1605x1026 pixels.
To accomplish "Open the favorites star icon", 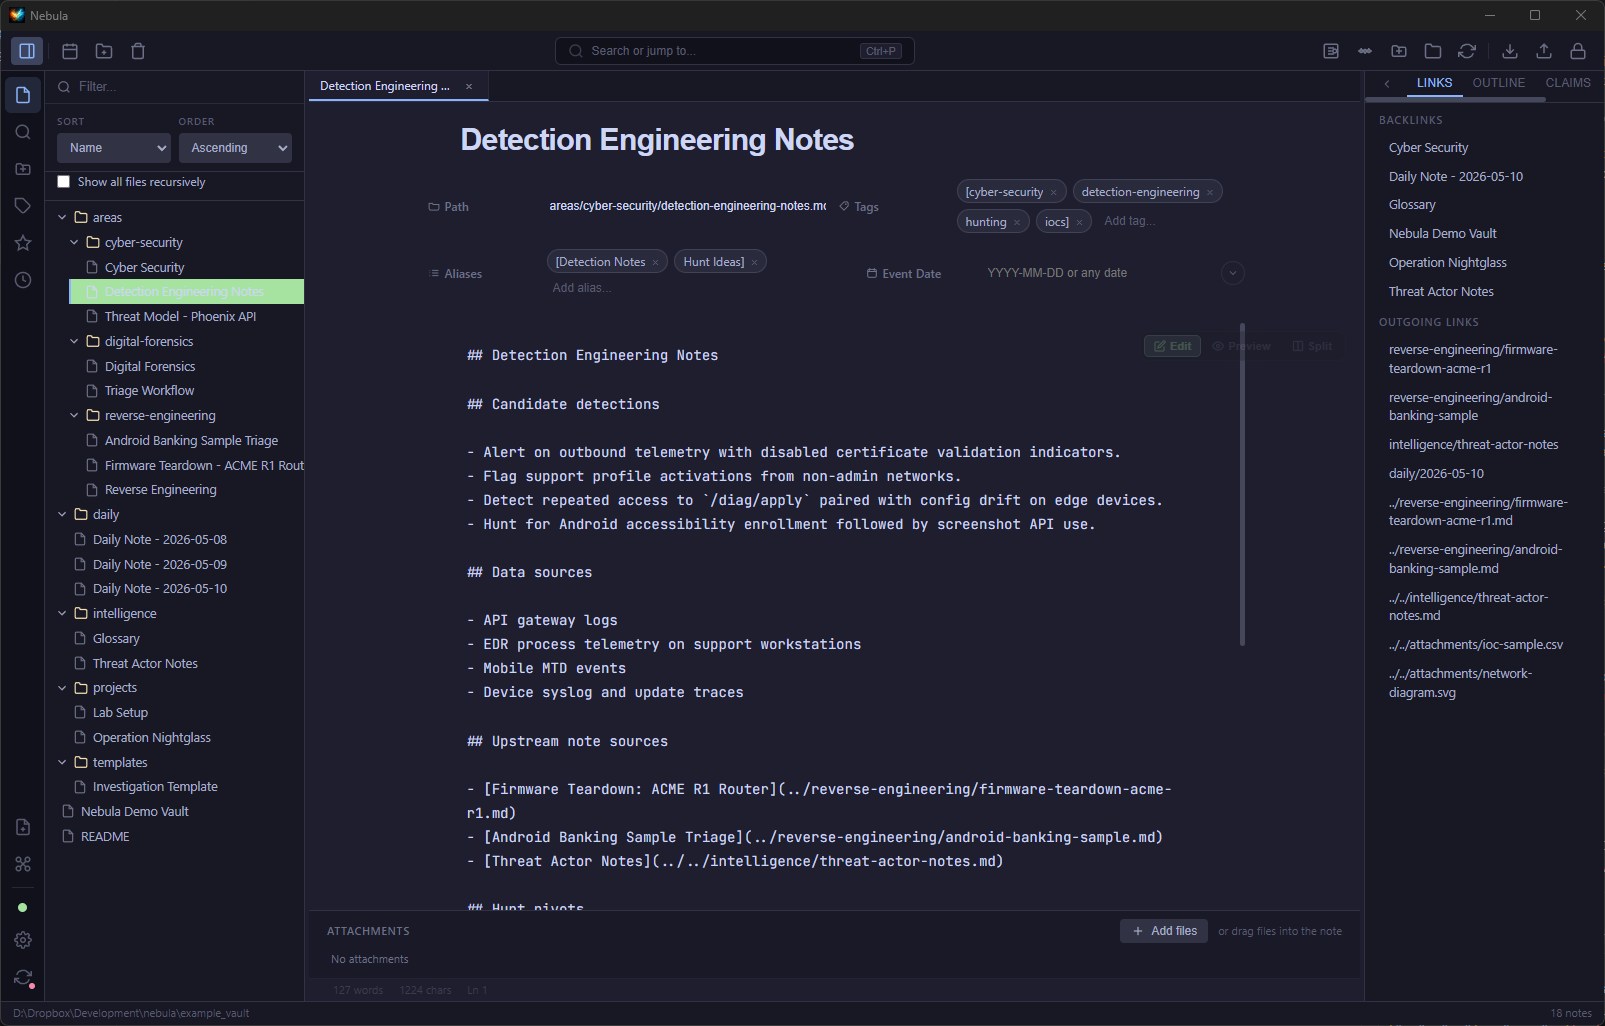I will pos(23,243).
